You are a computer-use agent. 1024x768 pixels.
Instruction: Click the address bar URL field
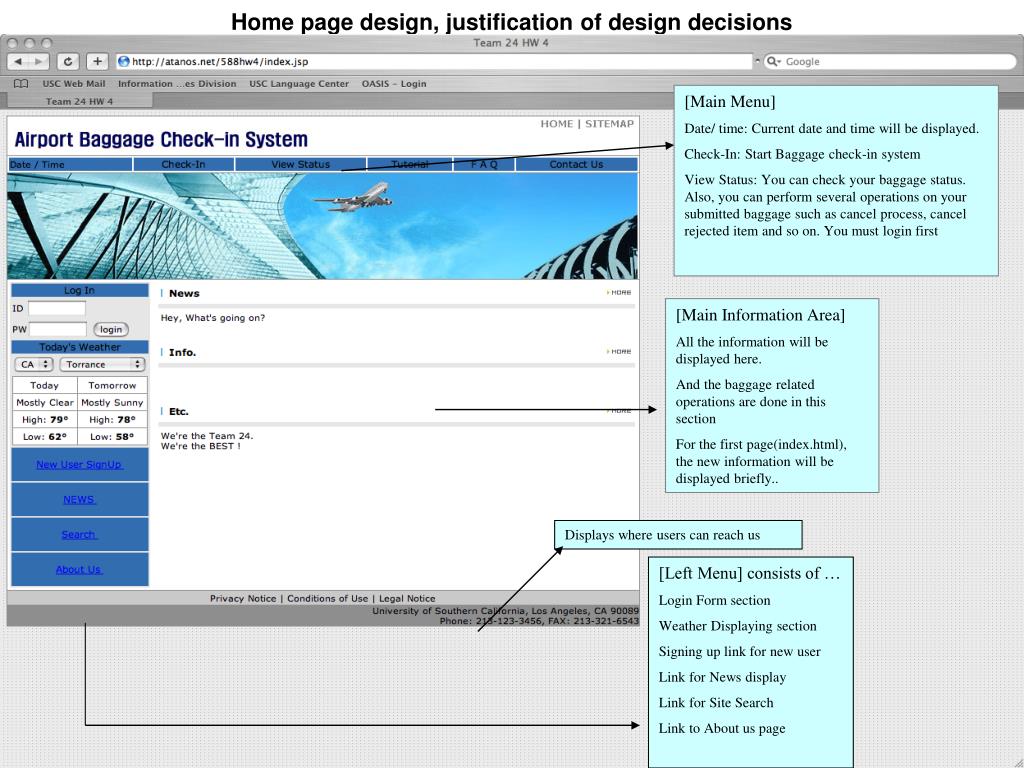[434, 61]
